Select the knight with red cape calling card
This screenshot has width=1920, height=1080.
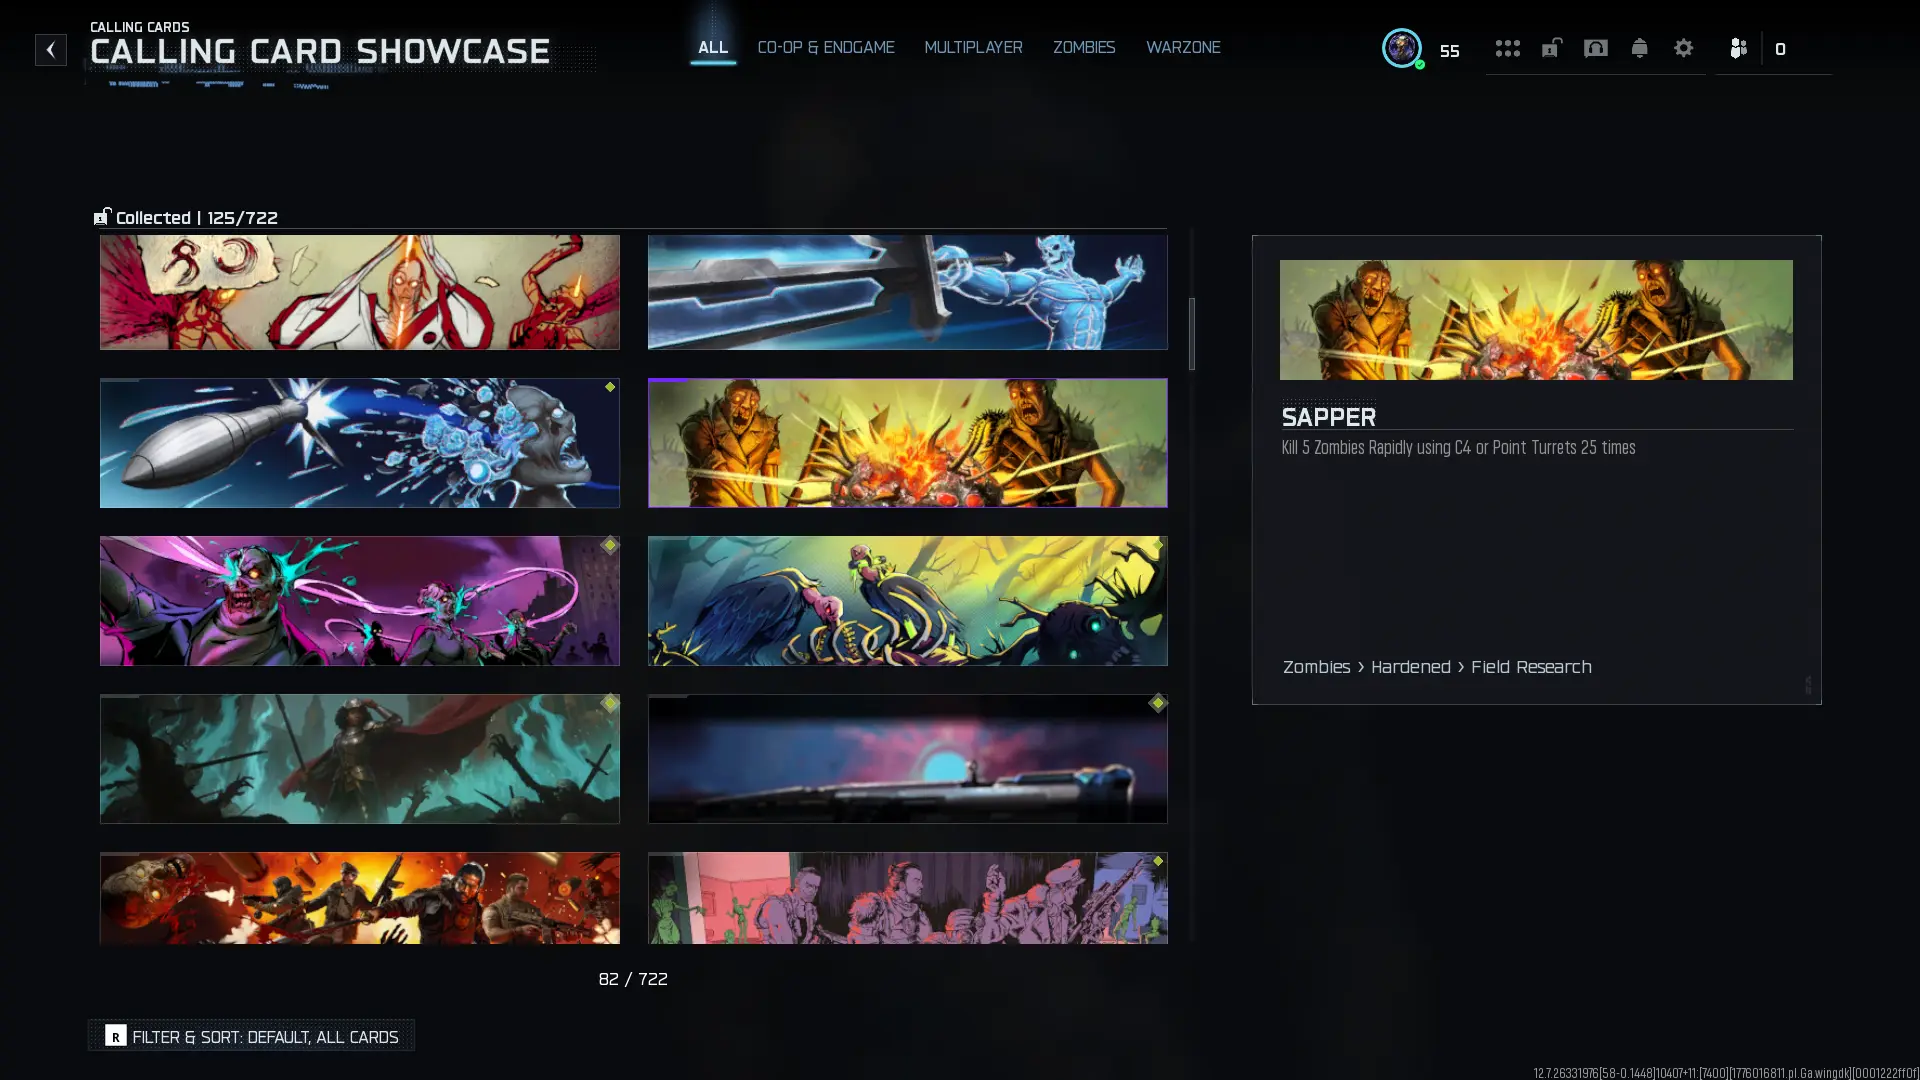coord(359,758)
